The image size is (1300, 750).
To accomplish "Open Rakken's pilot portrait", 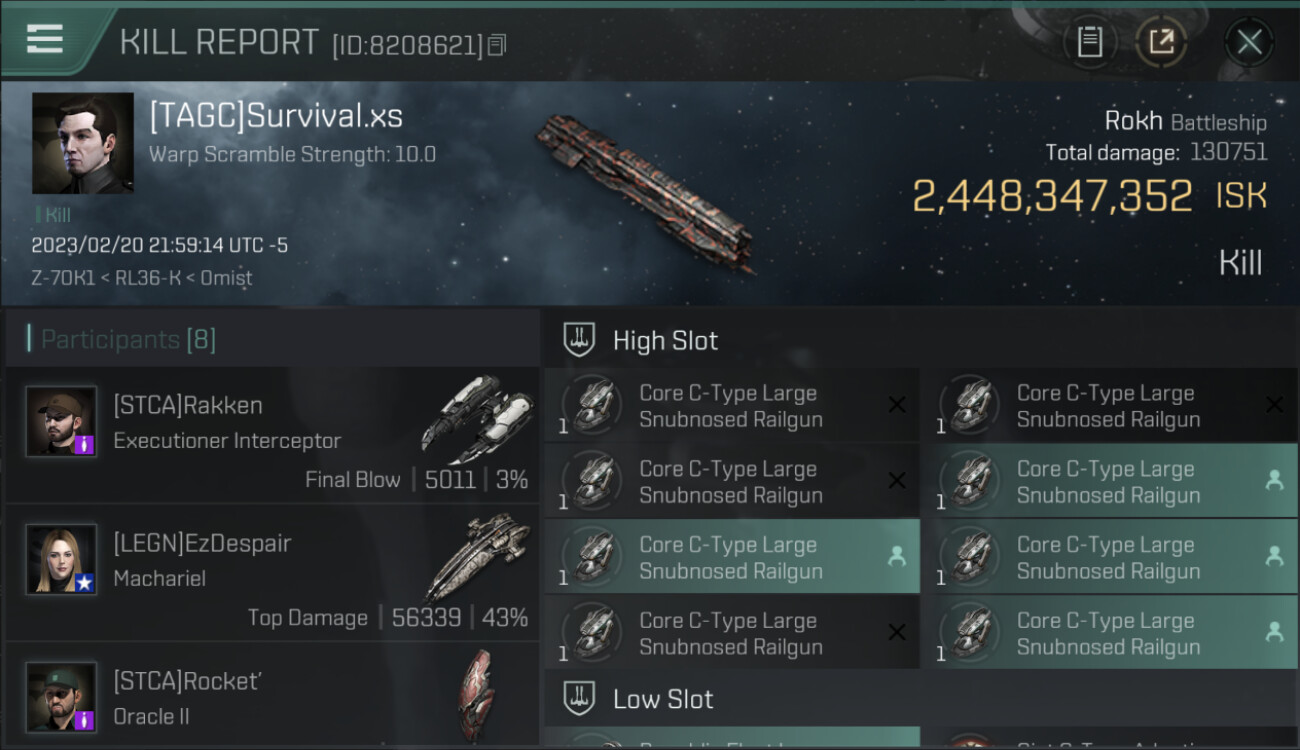I will (x=61, y=421).
